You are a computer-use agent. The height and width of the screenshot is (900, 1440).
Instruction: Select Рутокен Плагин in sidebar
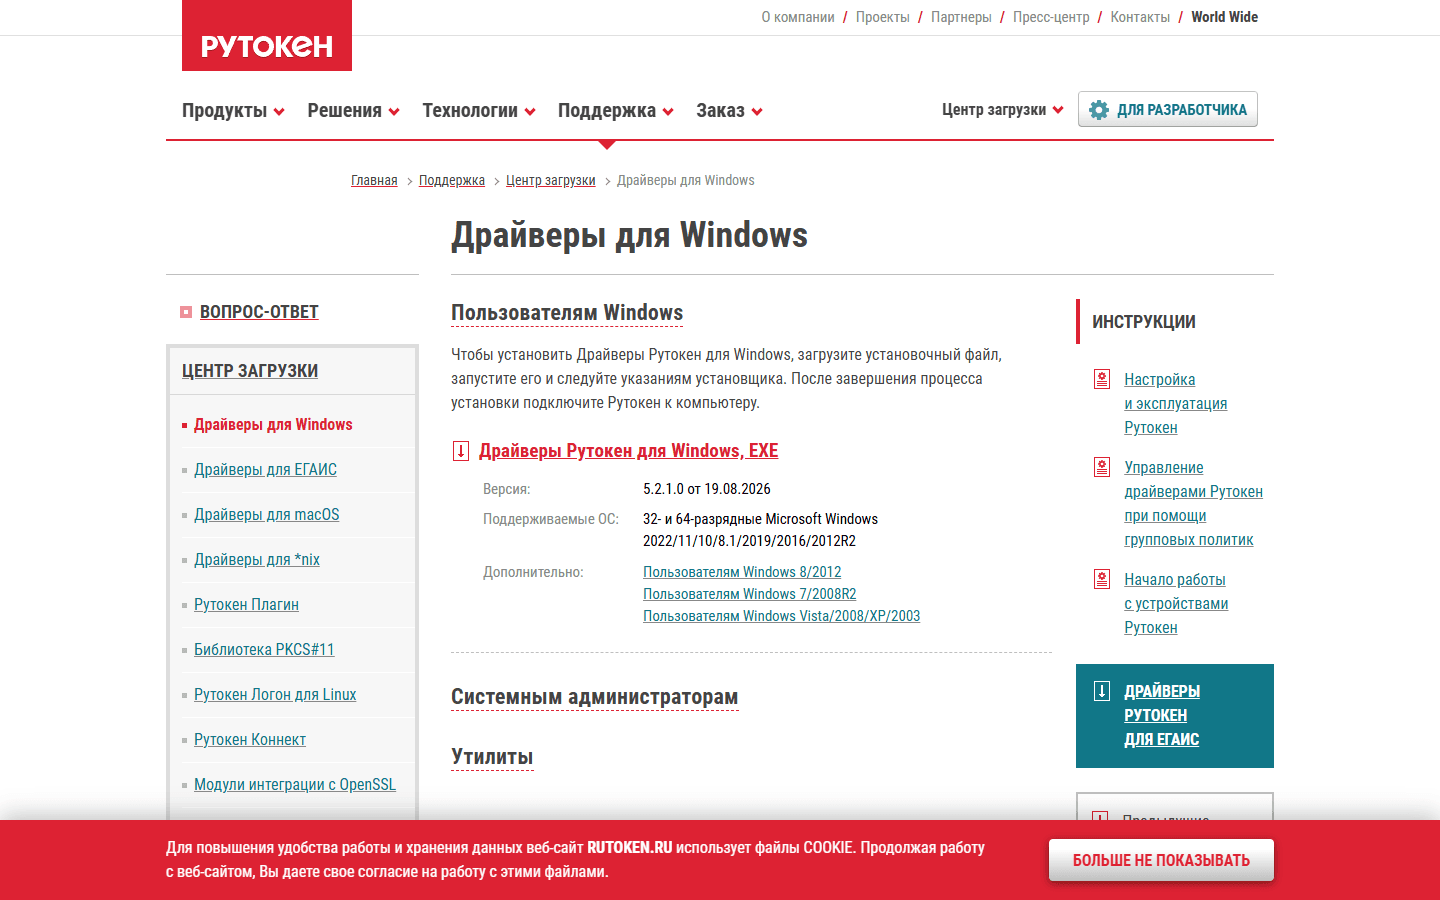click(x=246, y=605)
